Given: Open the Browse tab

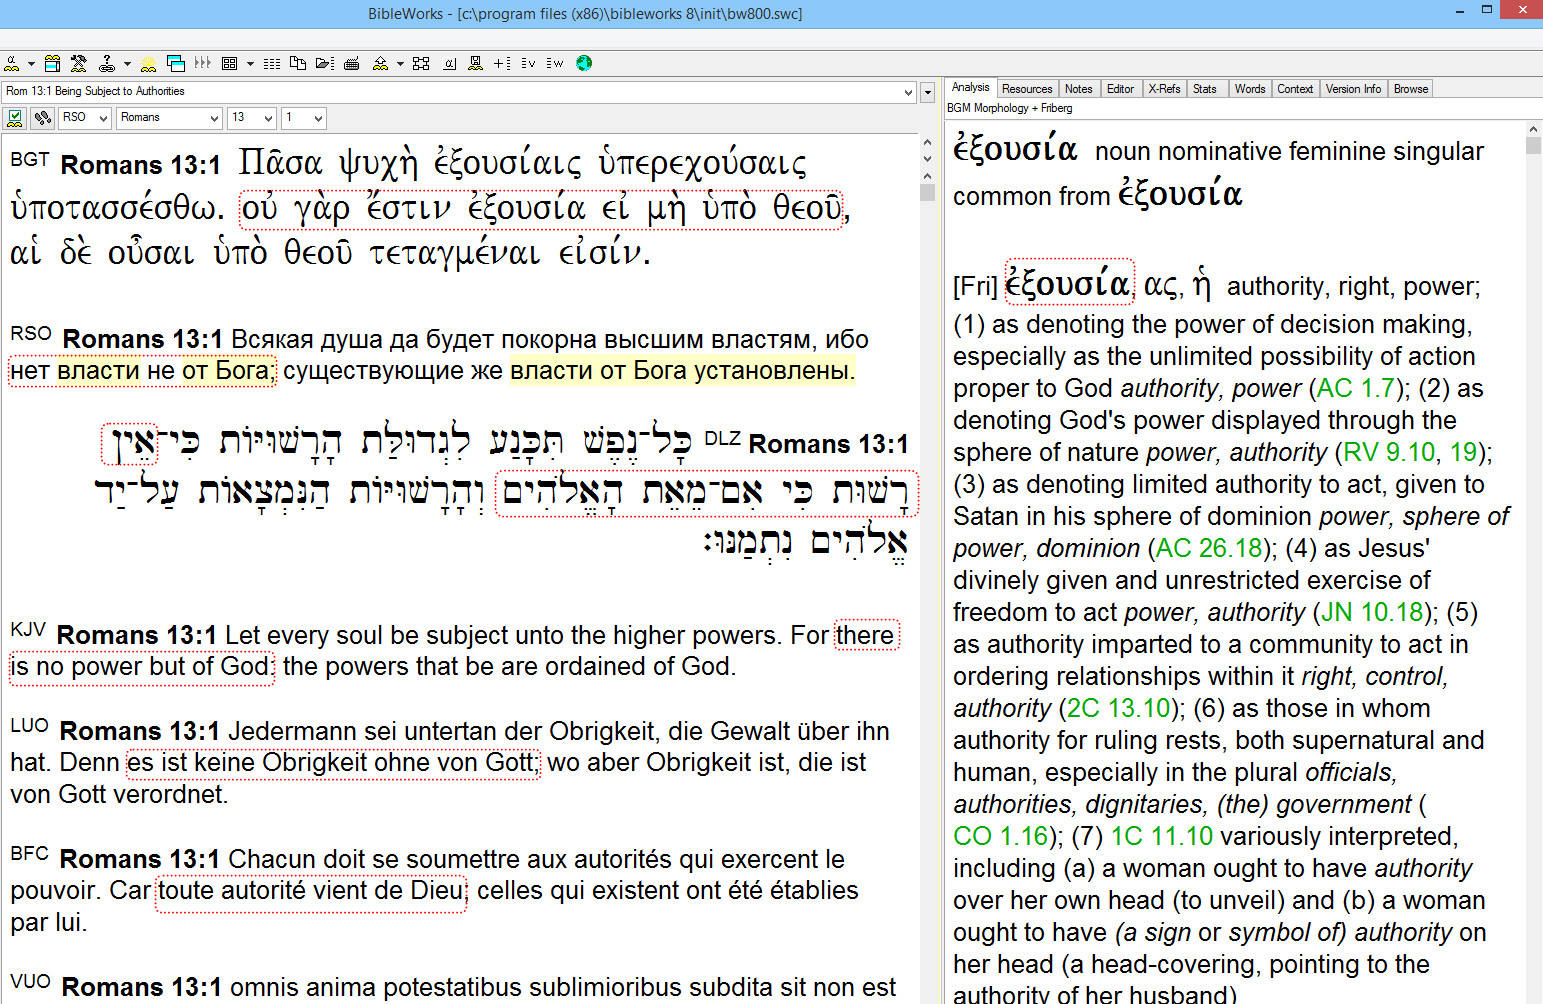Looking at the screenshot, I should click(1411, 89).
